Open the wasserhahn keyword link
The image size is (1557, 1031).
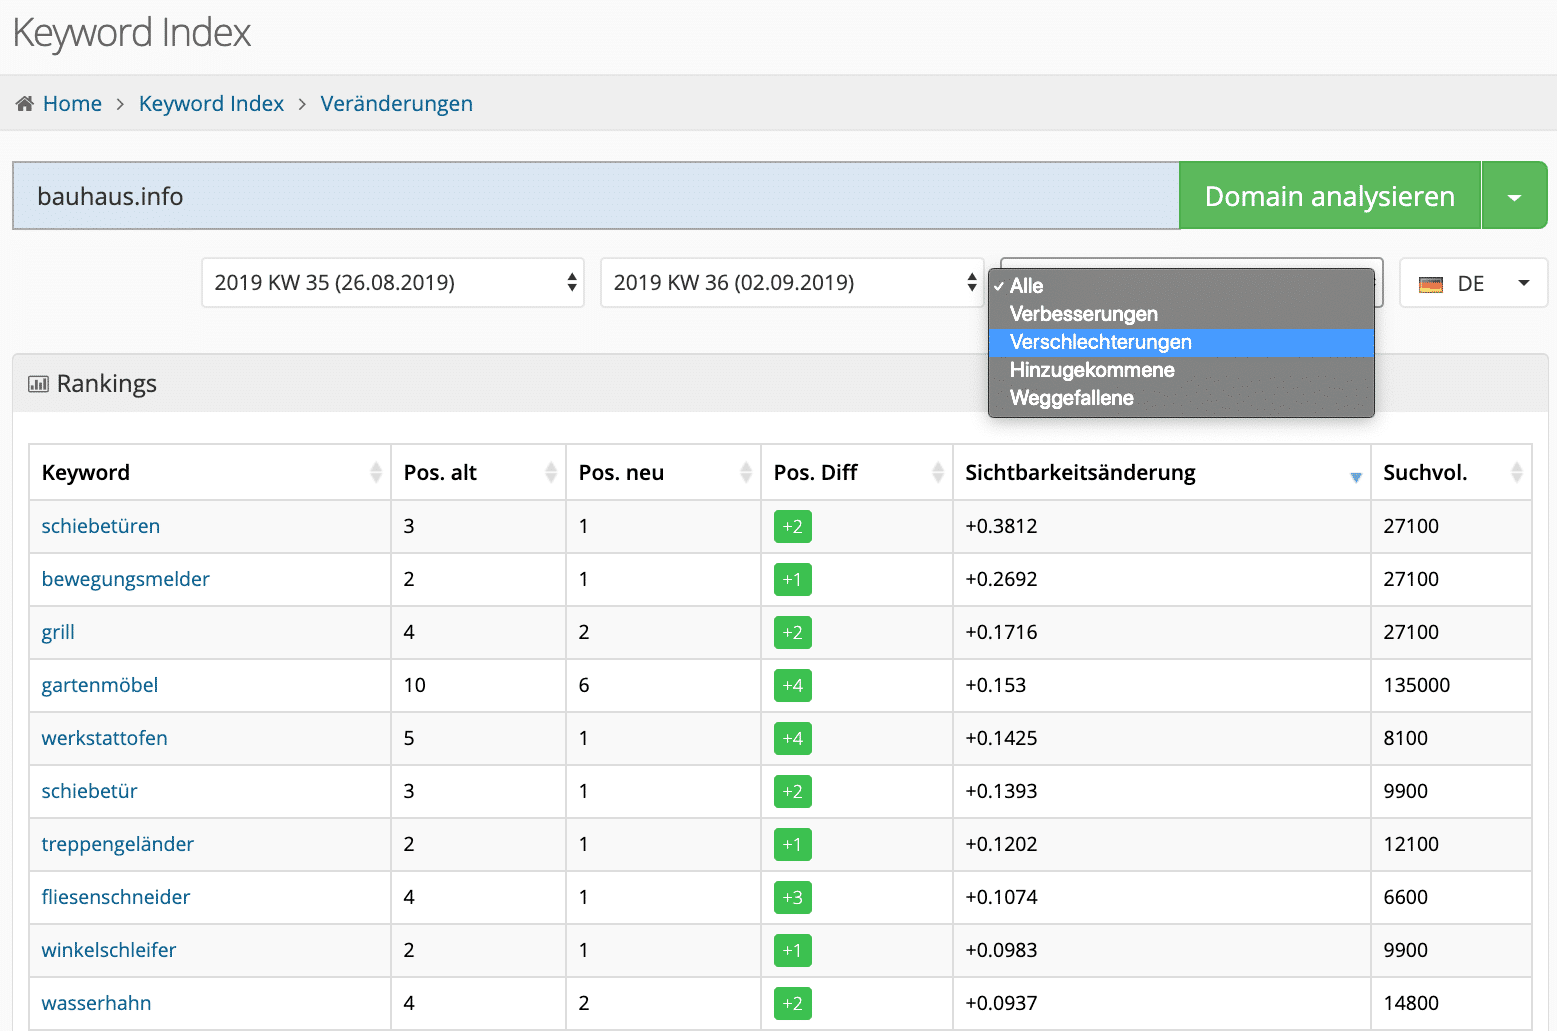[97, 1003]
